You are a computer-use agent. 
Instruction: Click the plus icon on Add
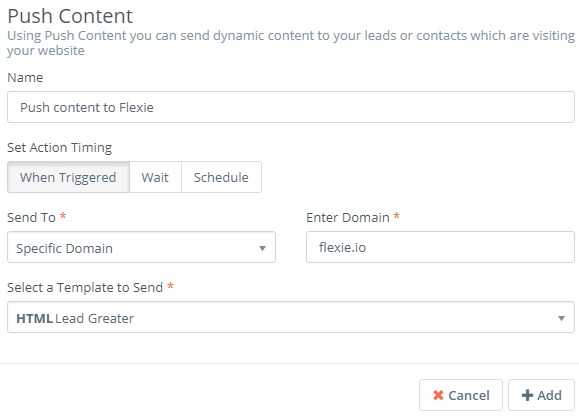coord(527,395)
